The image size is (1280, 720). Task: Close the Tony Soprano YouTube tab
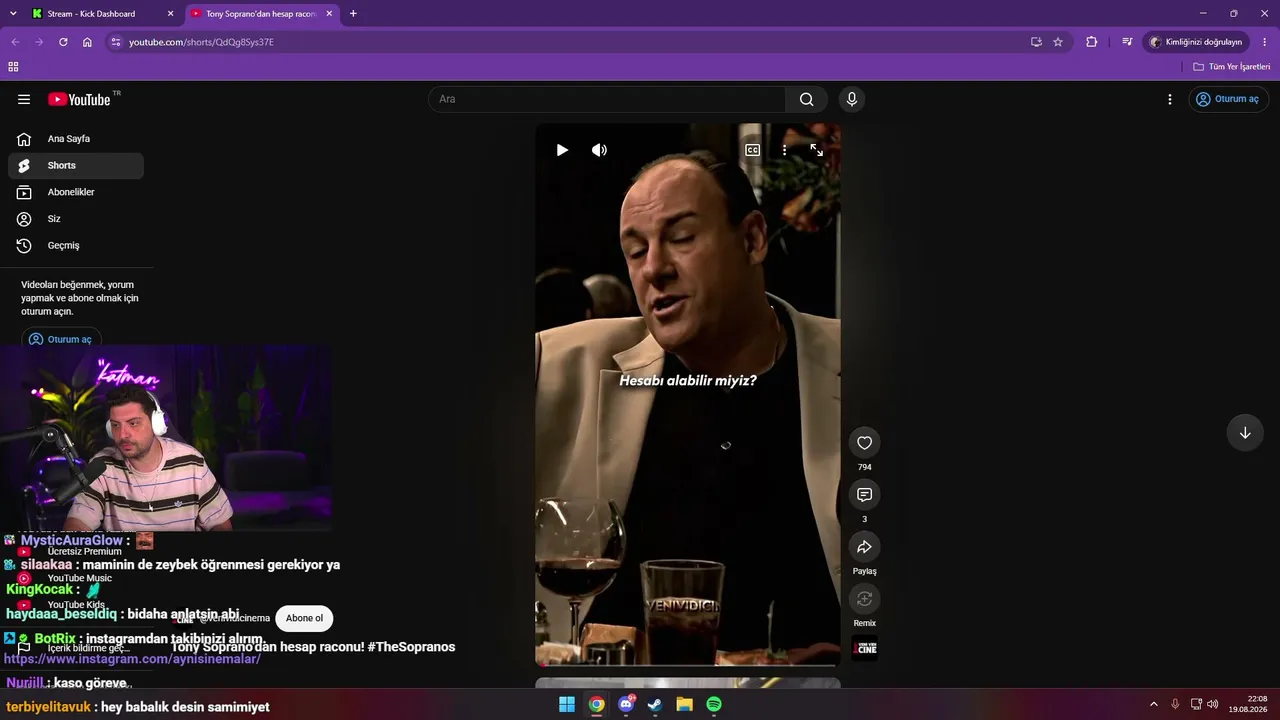coord(329,14)
